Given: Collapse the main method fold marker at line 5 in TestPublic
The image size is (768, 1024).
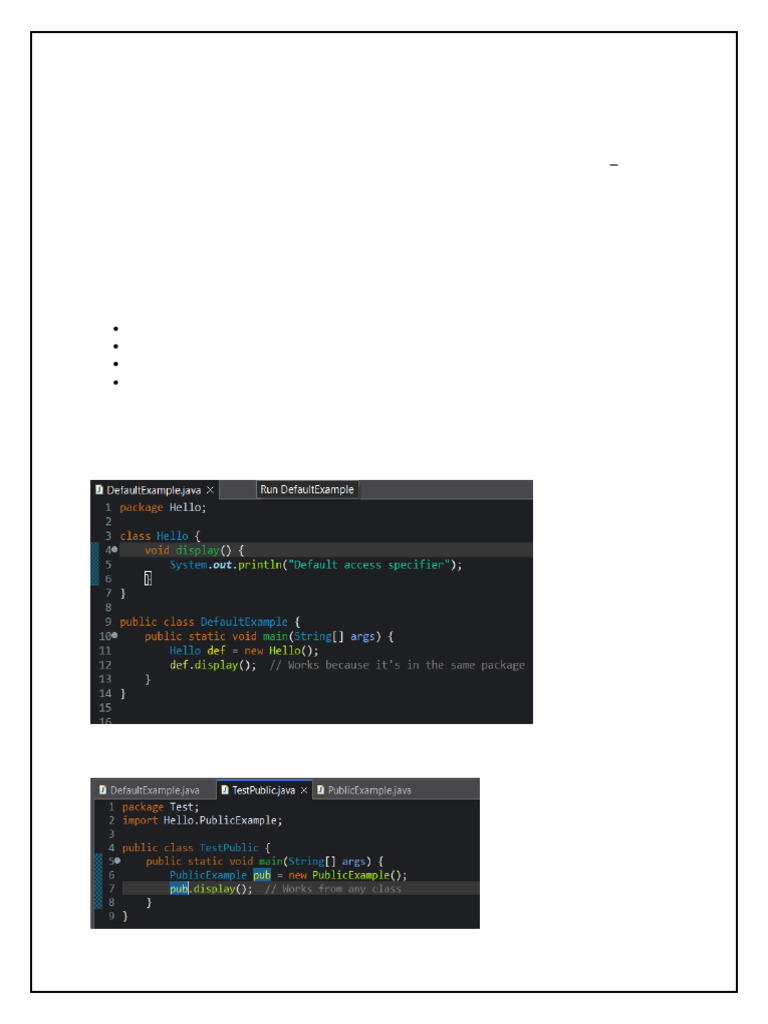Looking at the screenshot, I should coord(118,861).
